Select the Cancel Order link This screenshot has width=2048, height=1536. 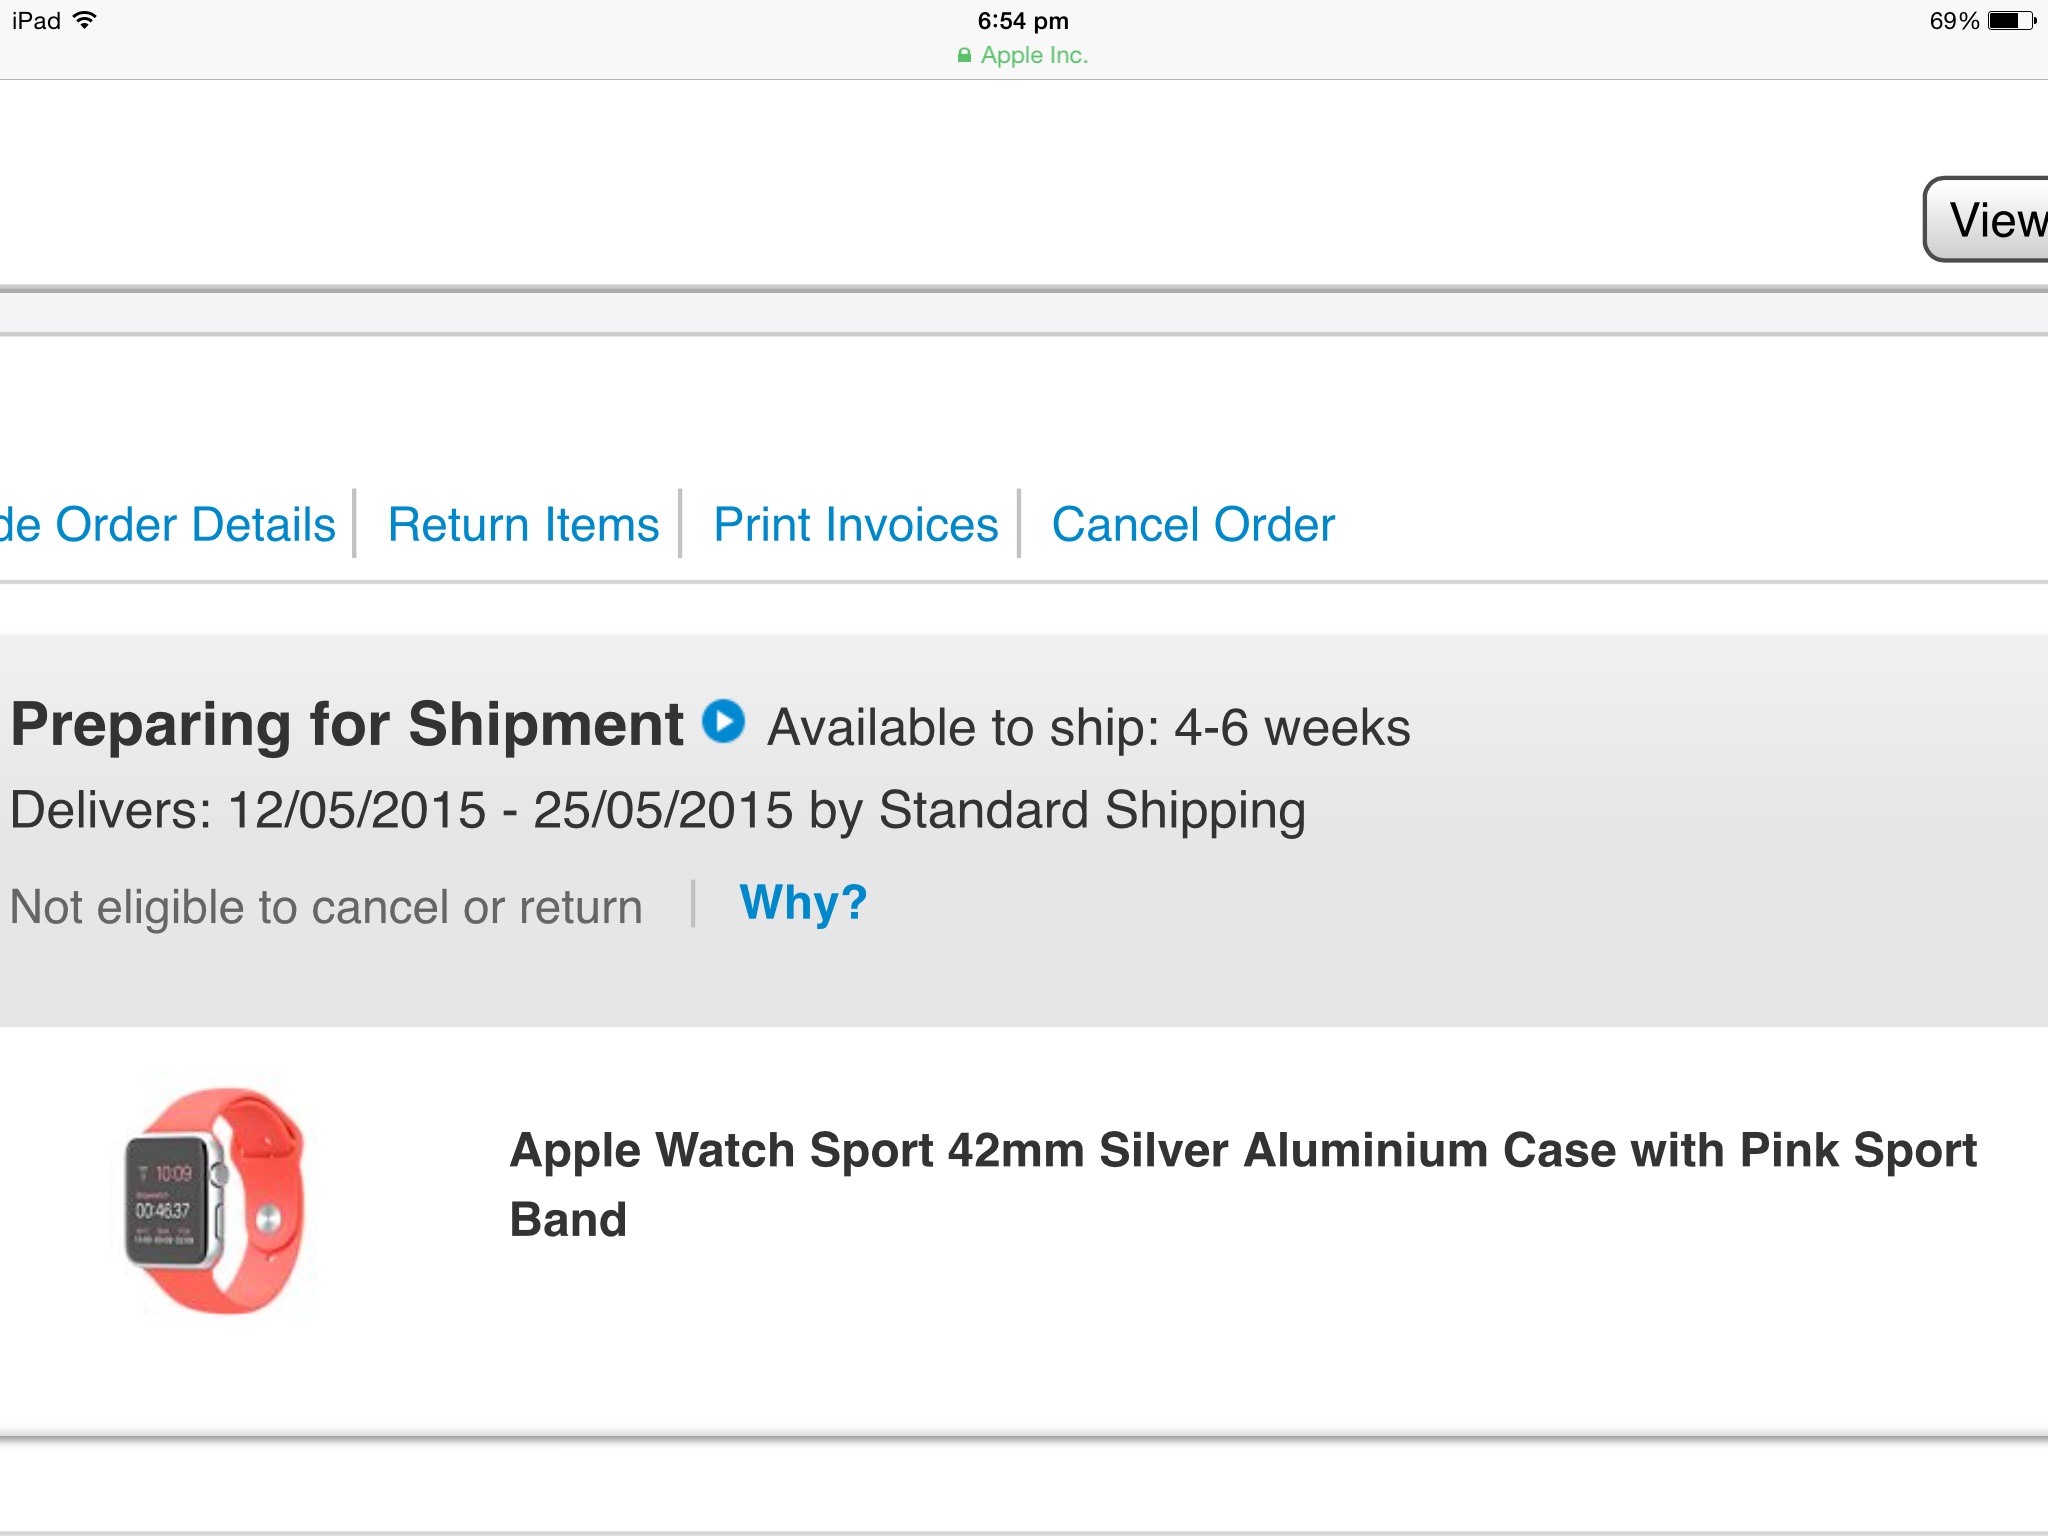(1193, 525)
